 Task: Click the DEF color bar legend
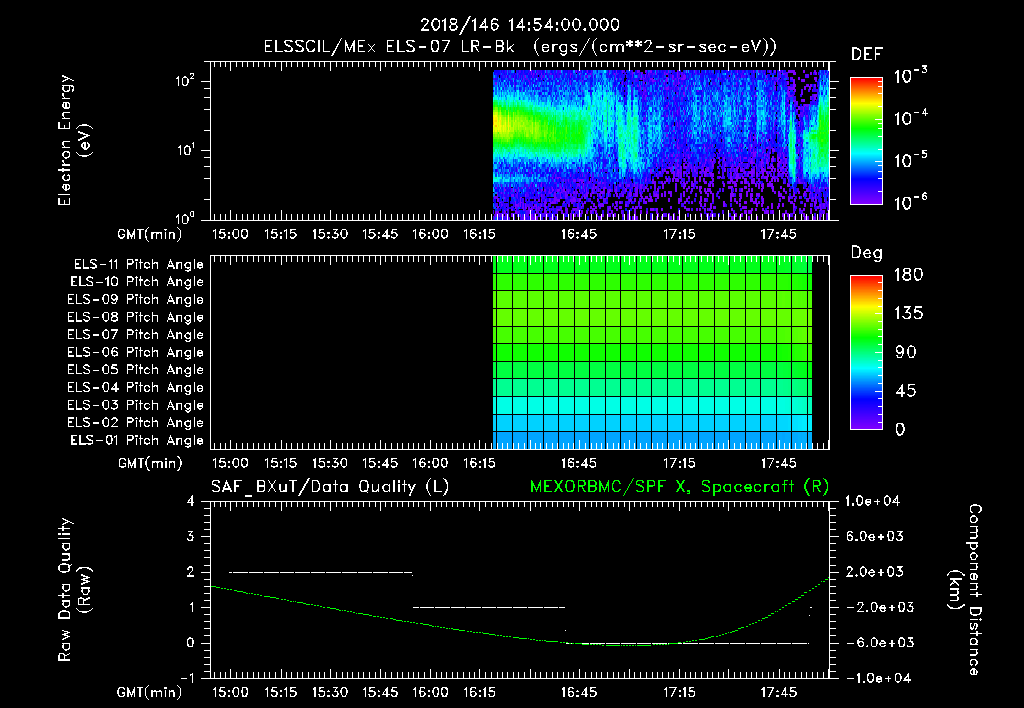tap(866, 141)
